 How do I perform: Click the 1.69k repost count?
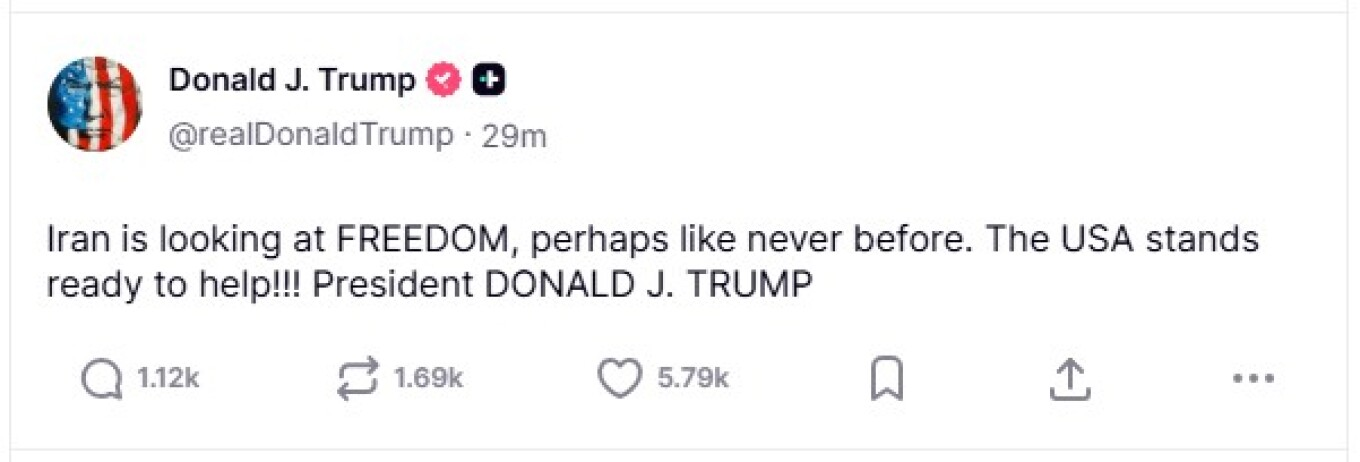coord(428,379)
